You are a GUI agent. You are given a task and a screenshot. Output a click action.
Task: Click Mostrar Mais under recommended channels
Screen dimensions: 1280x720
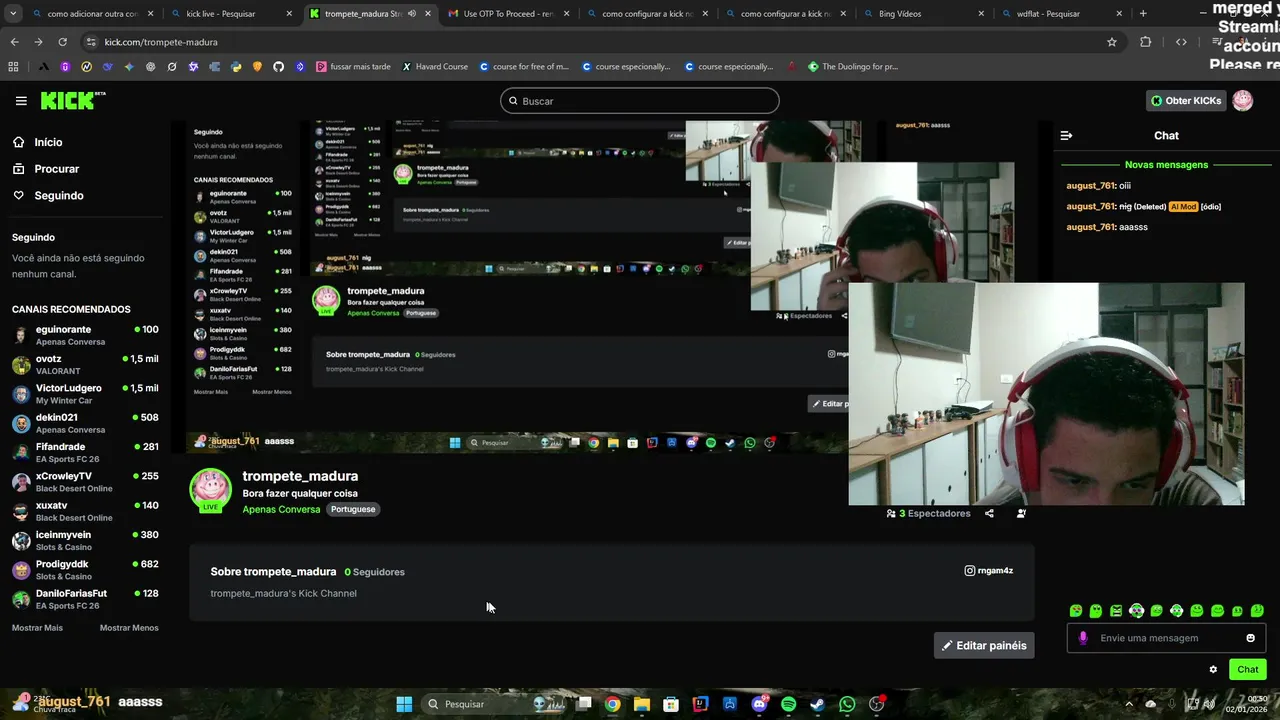(37, 628)
